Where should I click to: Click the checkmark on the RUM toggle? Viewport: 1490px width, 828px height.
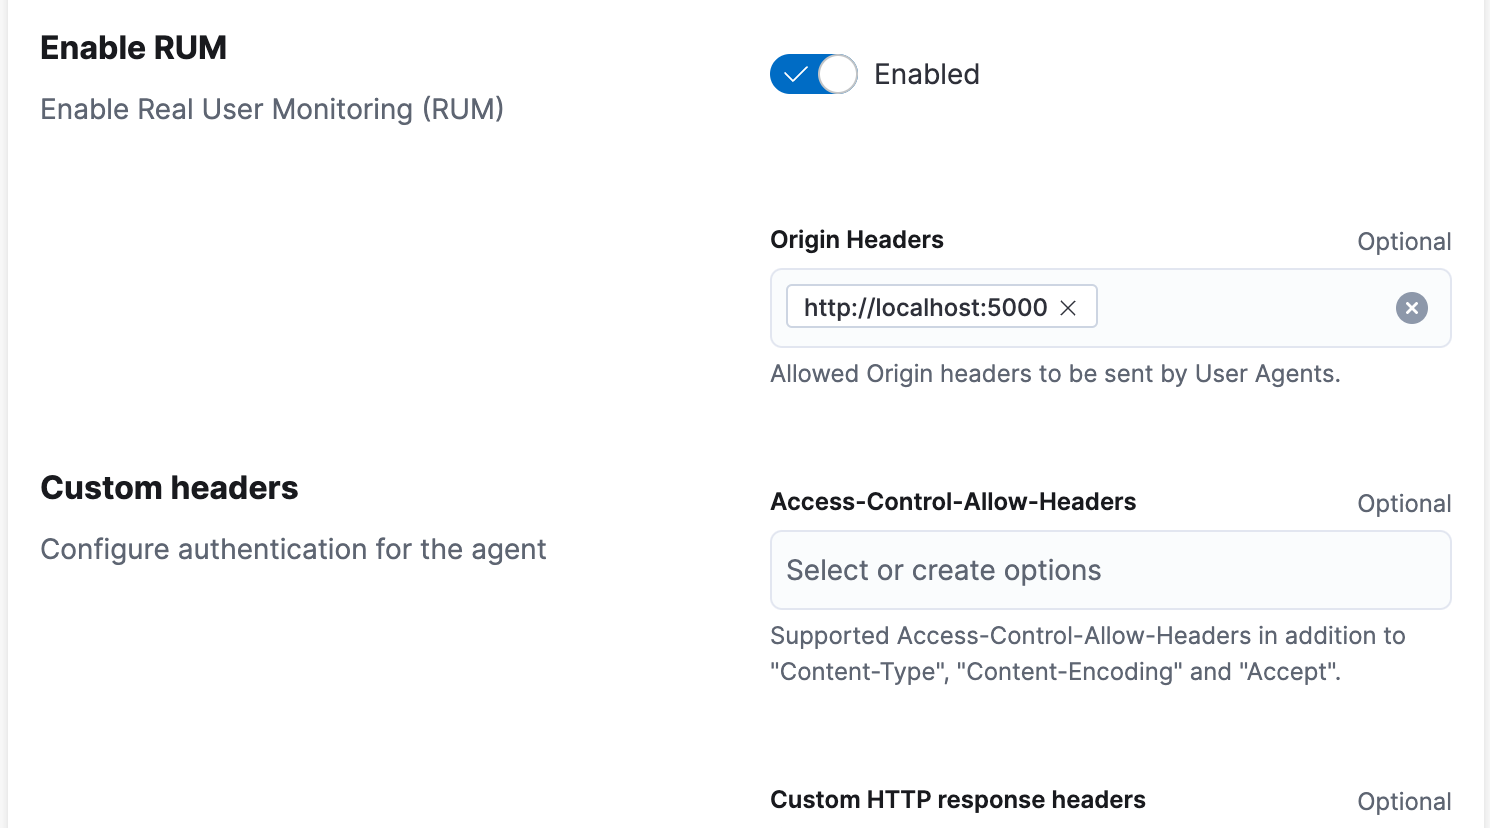coord(795,73)
